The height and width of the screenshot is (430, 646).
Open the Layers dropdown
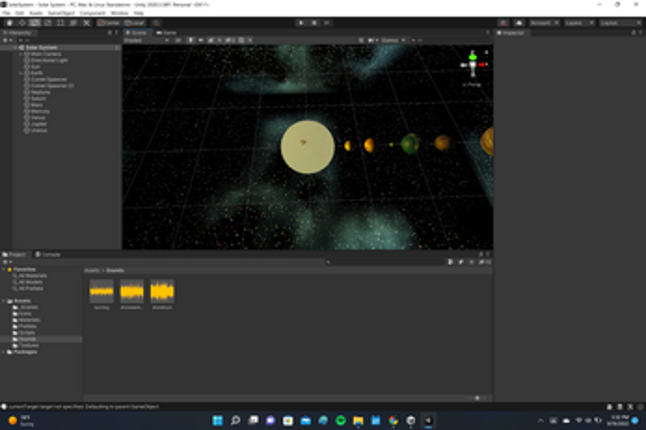(579, 23)
